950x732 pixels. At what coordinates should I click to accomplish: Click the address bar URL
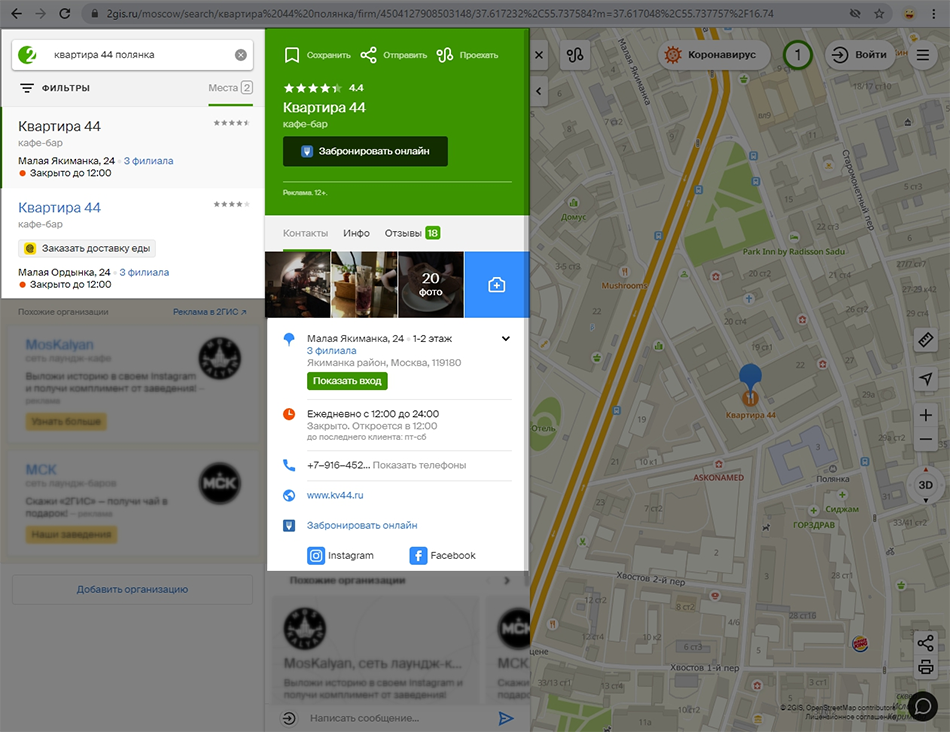440,13
